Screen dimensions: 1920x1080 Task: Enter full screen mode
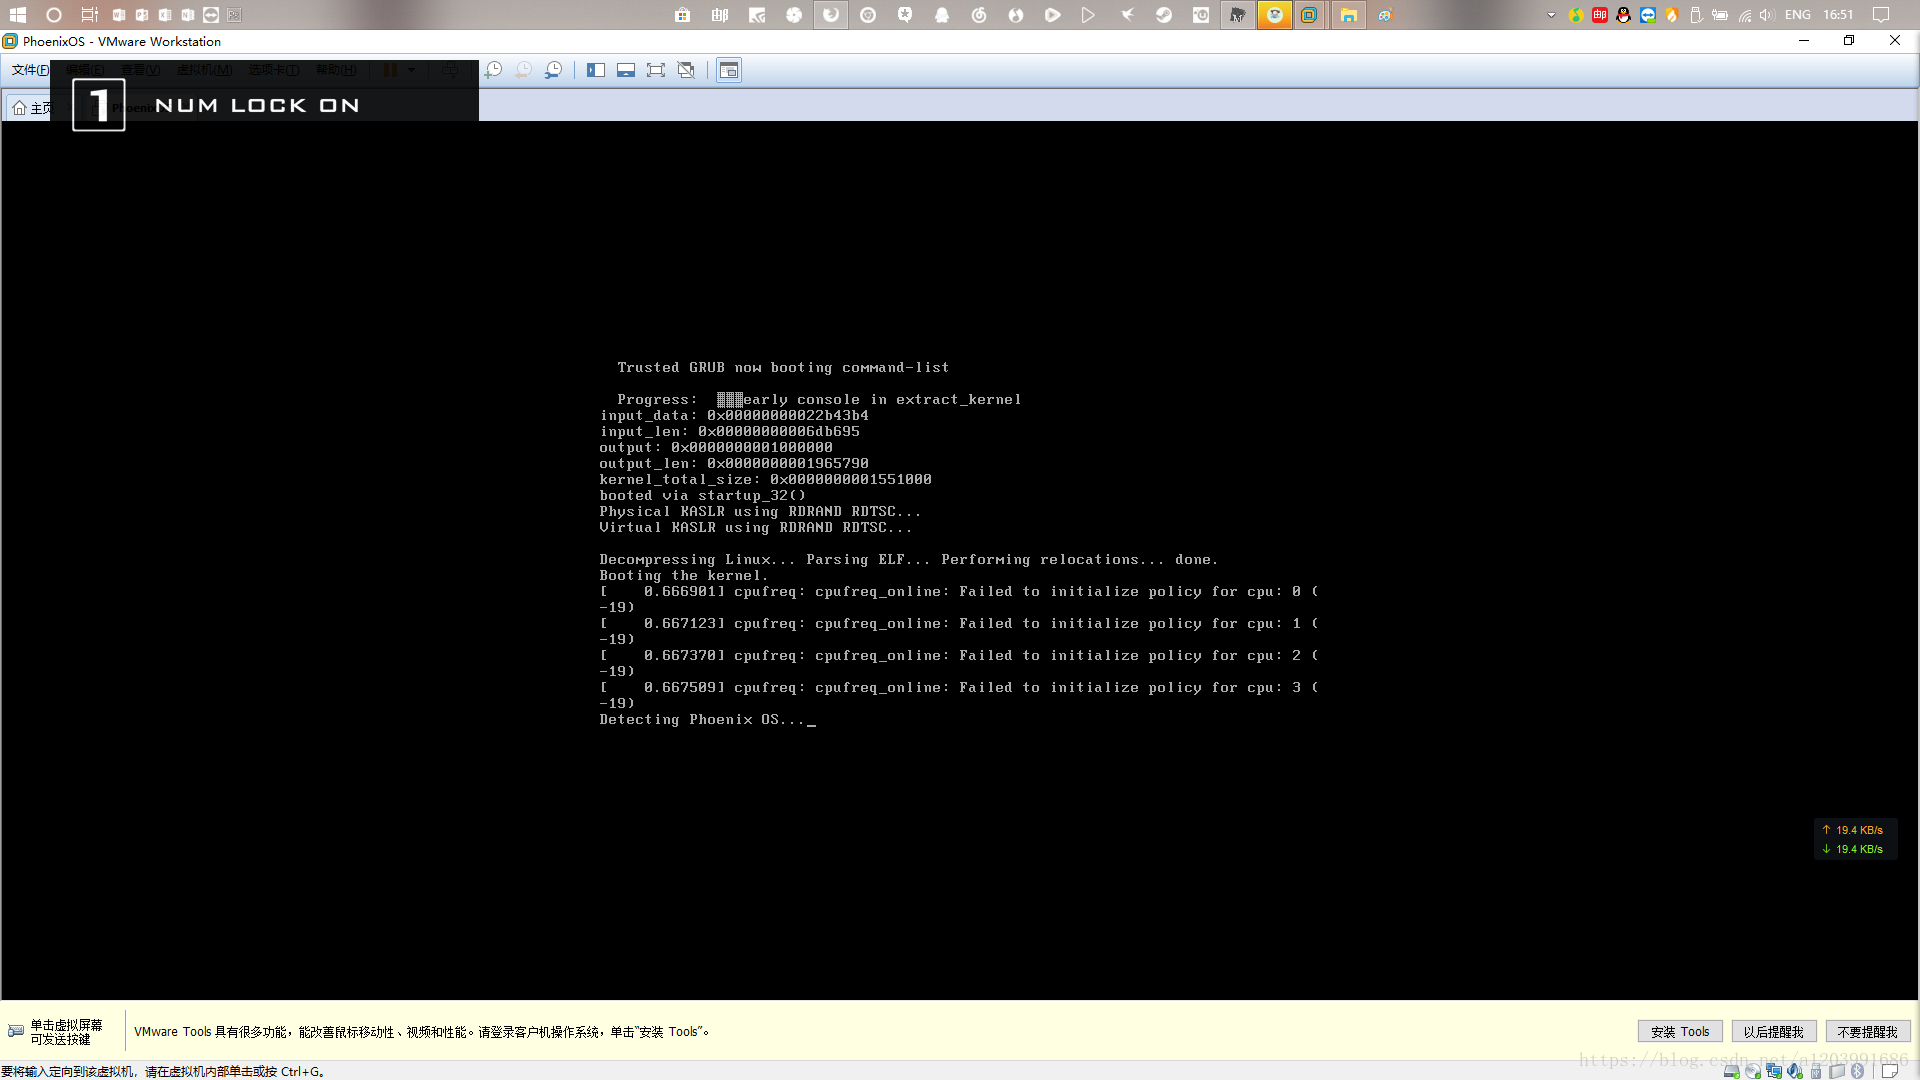[x=656, y=70]
